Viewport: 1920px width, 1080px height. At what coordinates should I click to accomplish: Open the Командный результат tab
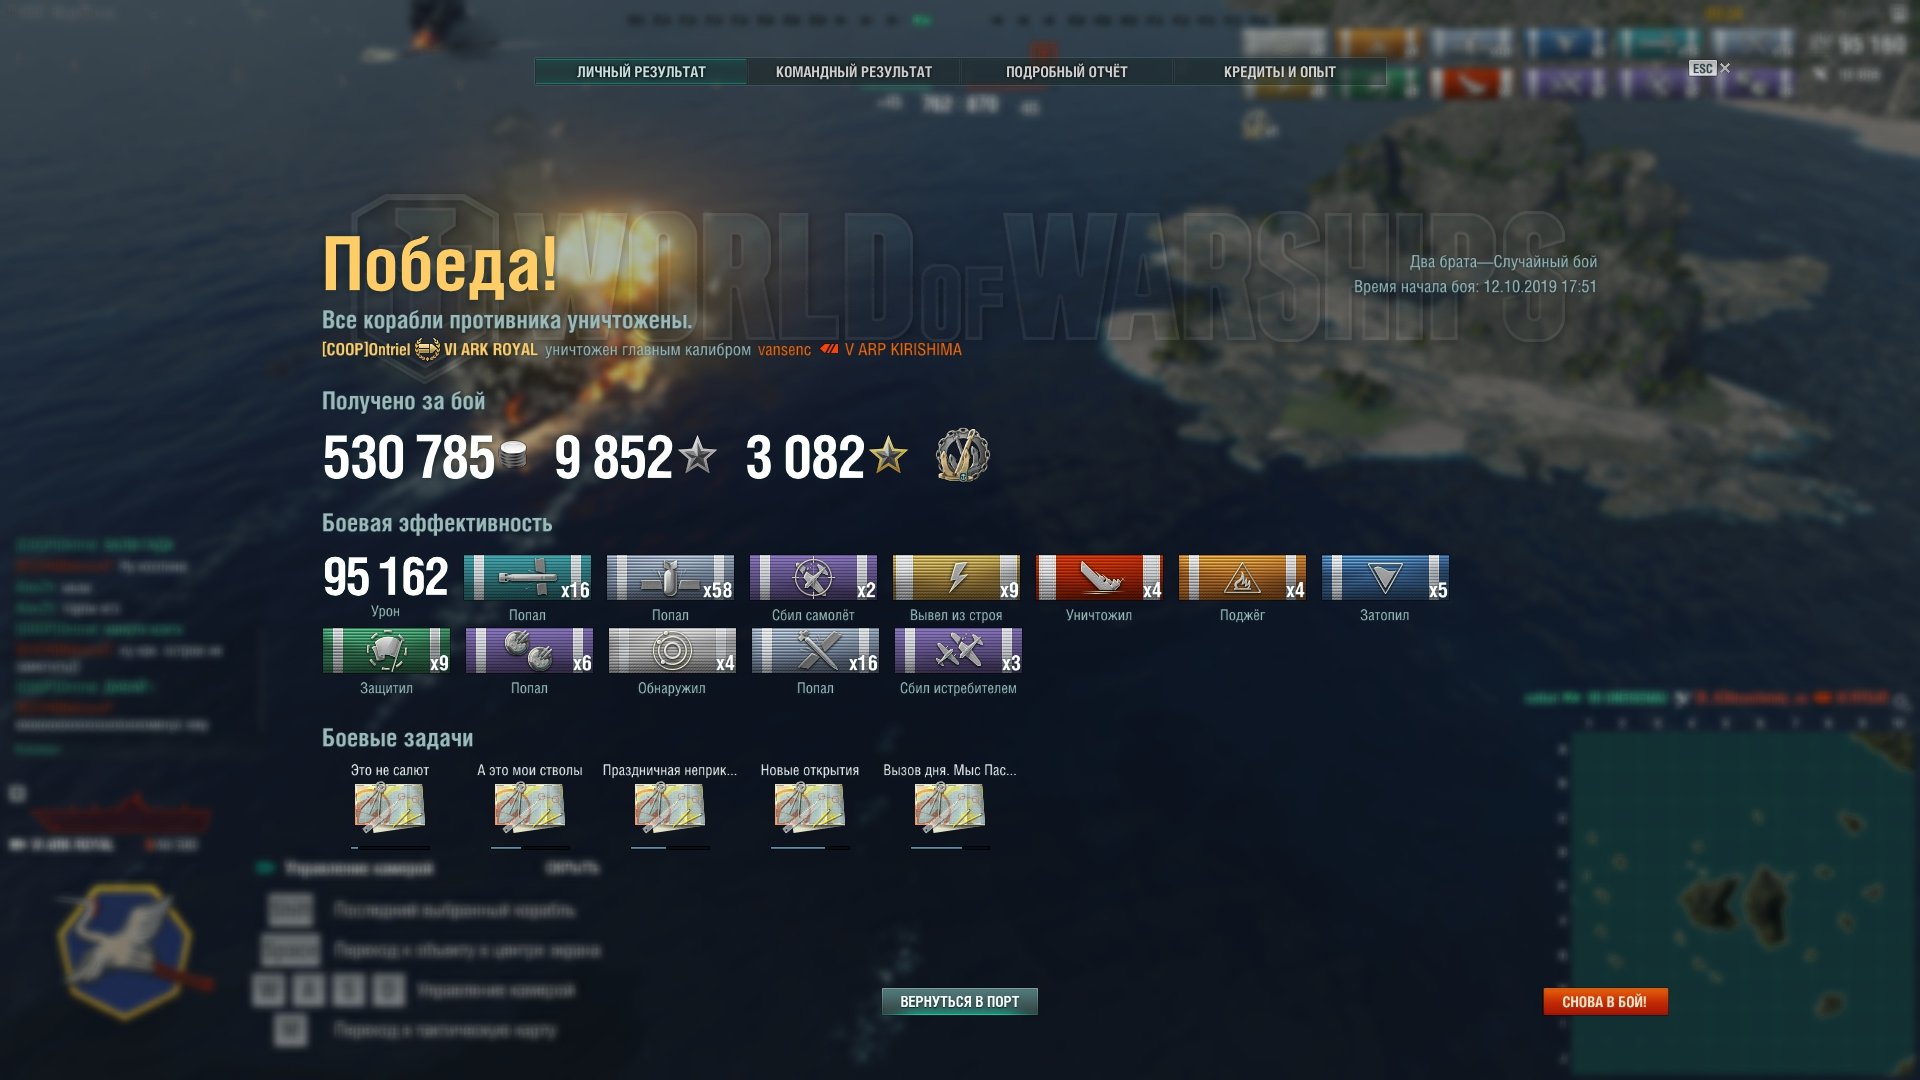pyautogui.click(x=853, y=72)
